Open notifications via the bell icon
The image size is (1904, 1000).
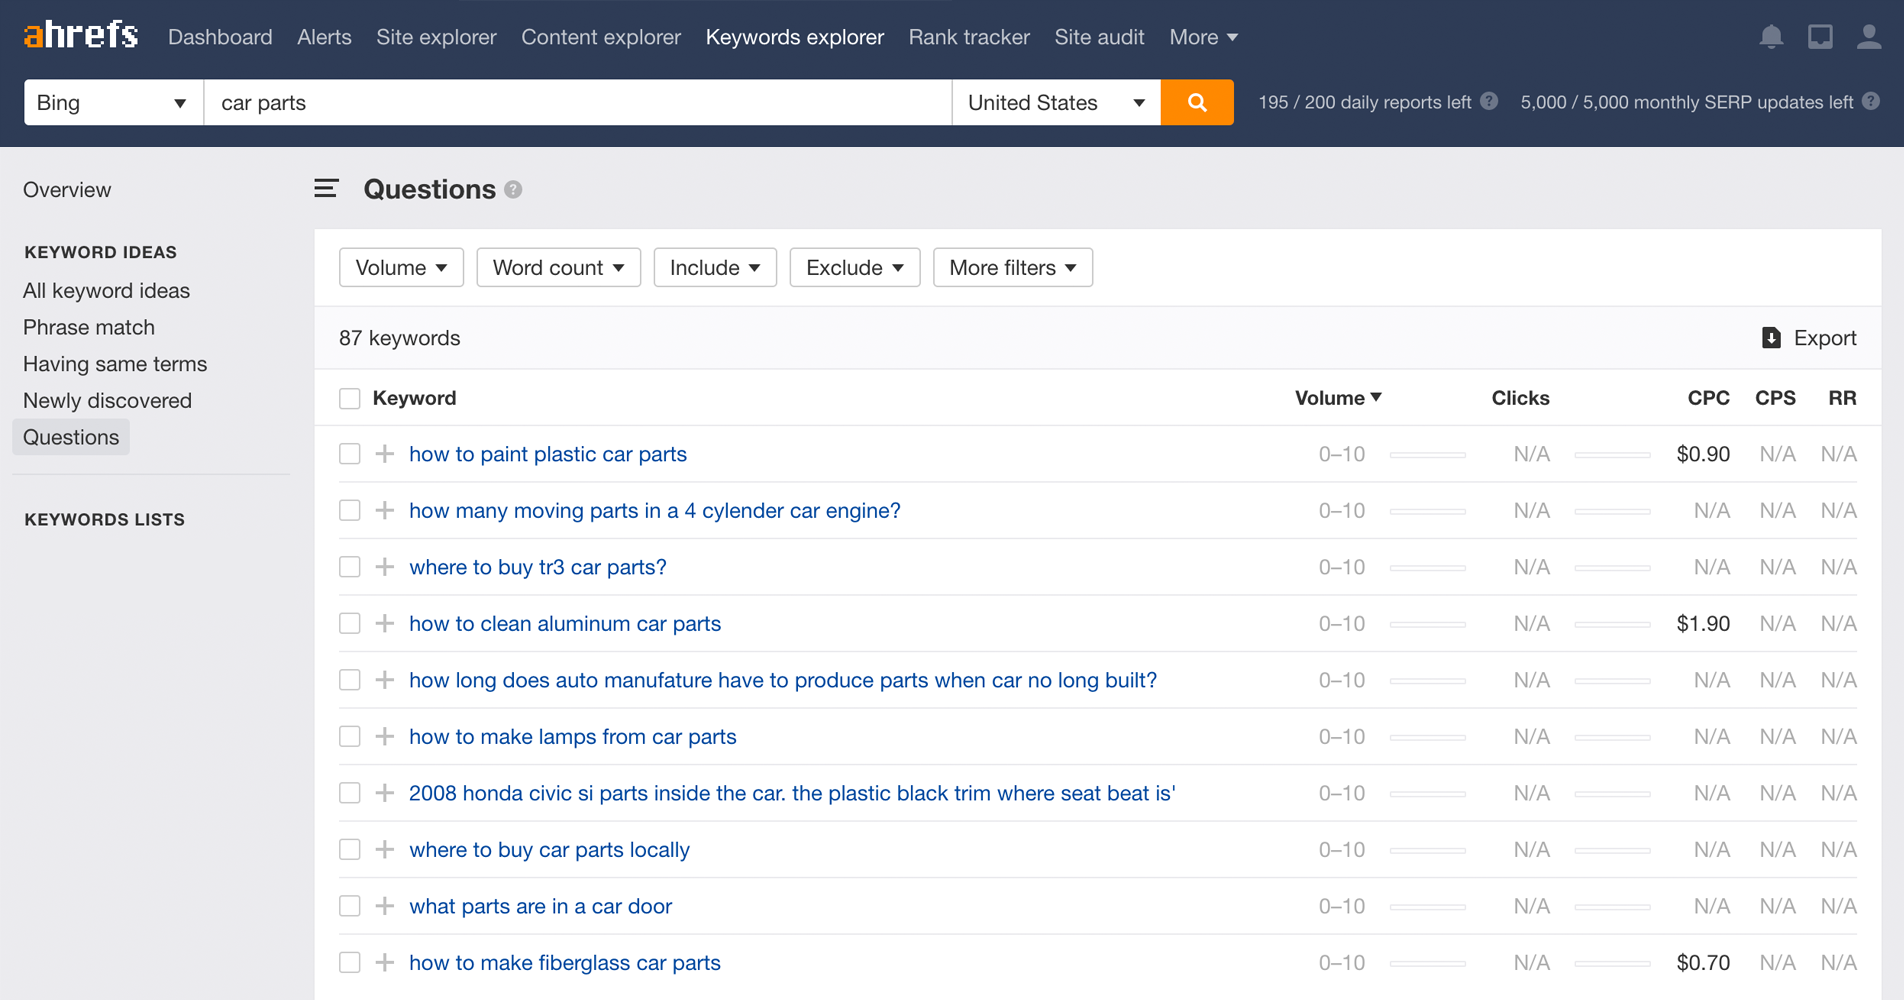click(1770, 36)
